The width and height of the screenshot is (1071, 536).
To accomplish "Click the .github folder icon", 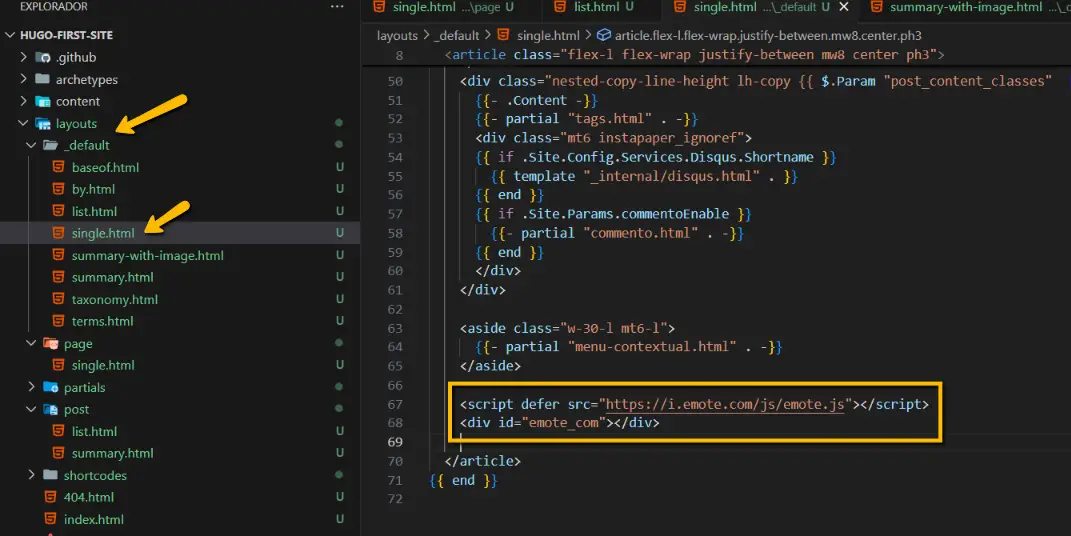I will [43, 57].
